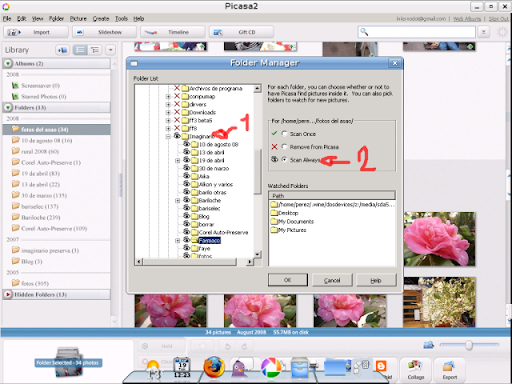Star the selected photos
The height and width of the screenshot is (384, 512).
pos(203,346)
